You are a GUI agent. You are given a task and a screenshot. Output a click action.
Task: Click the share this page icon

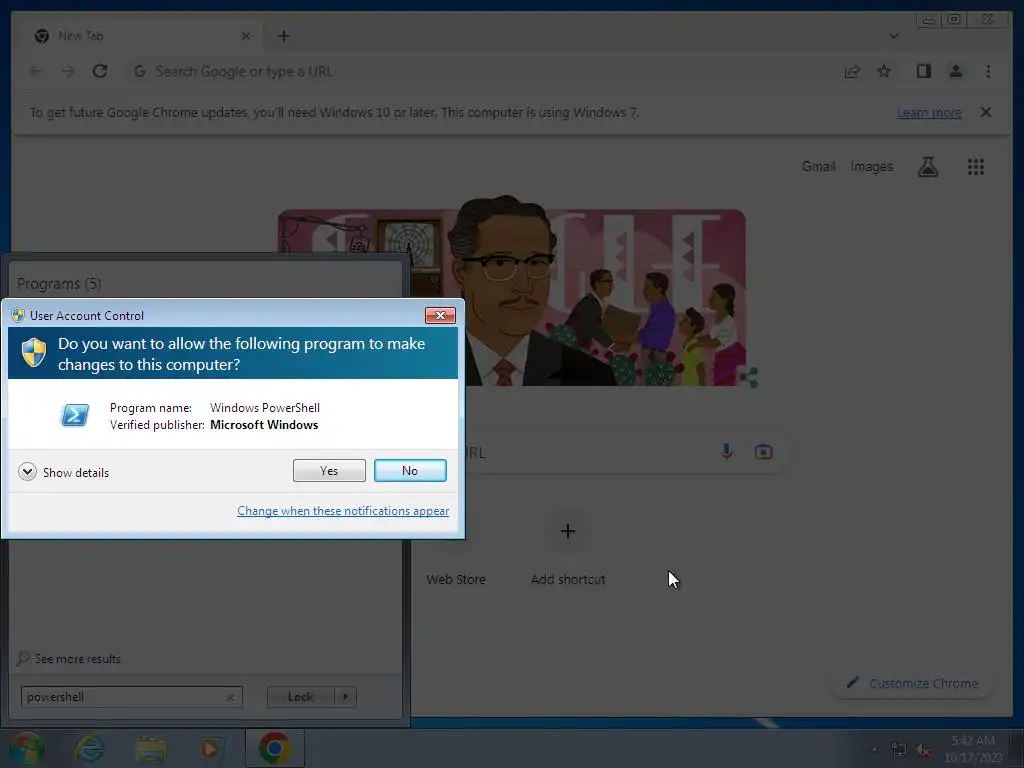[x=852, y=71]
